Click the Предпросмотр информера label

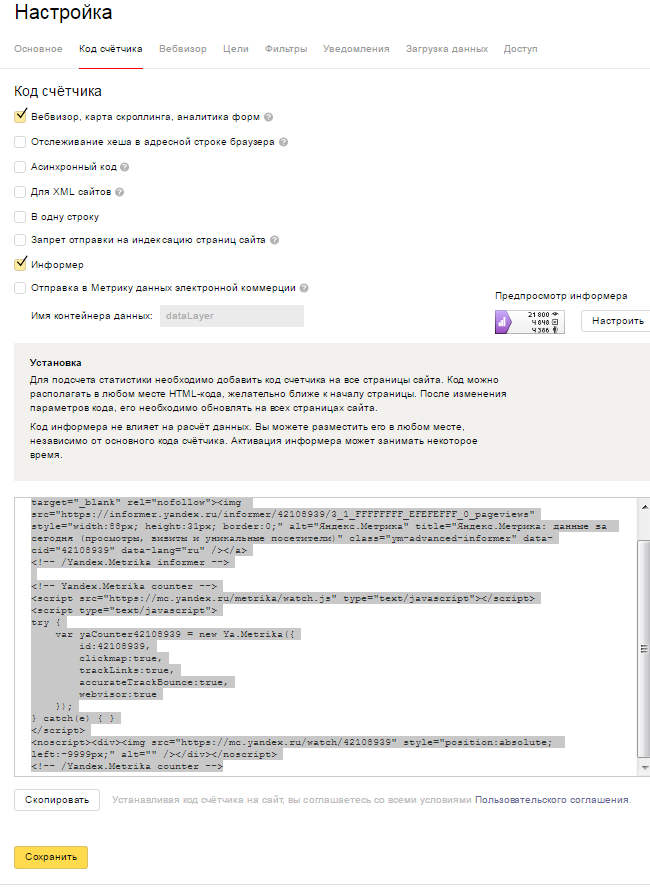561,296
